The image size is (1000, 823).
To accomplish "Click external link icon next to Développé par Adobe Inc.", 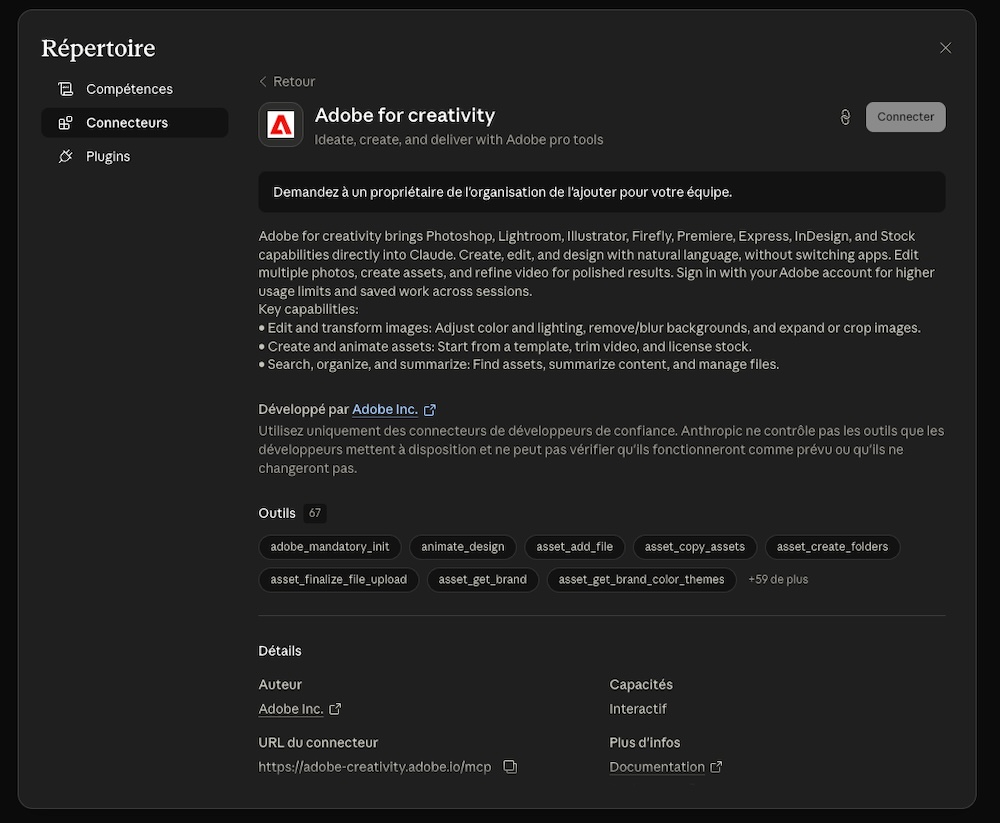I will coord(430,410).
